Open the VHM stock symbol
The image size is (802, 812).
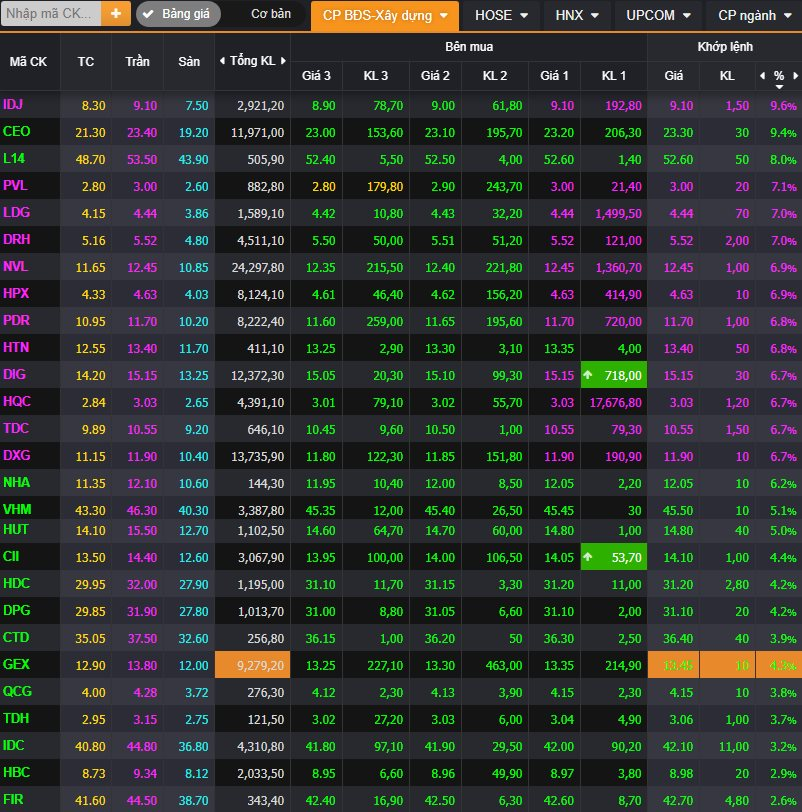click(17, 510)
